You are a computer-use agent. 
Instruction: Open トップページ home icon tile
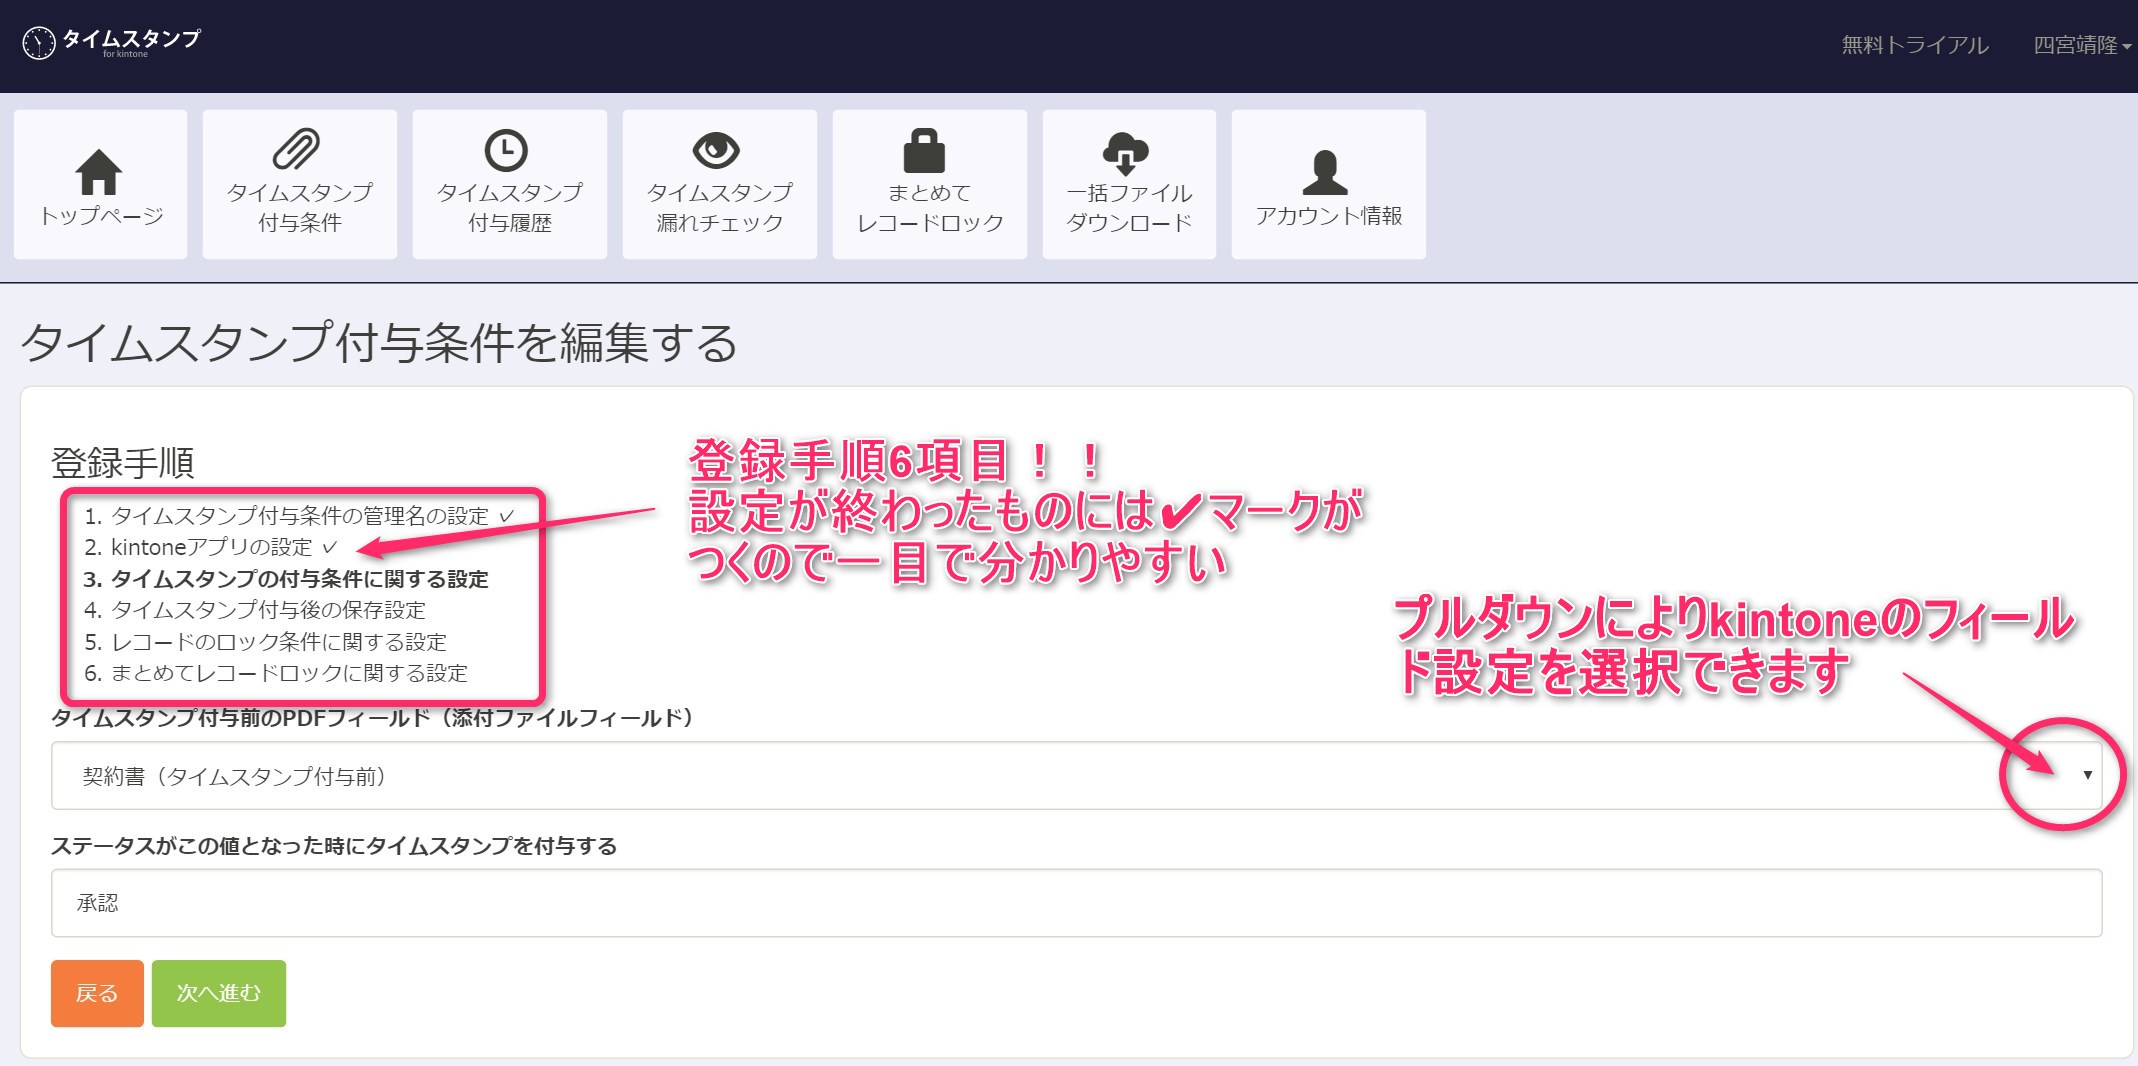click(x=100, y=185)
